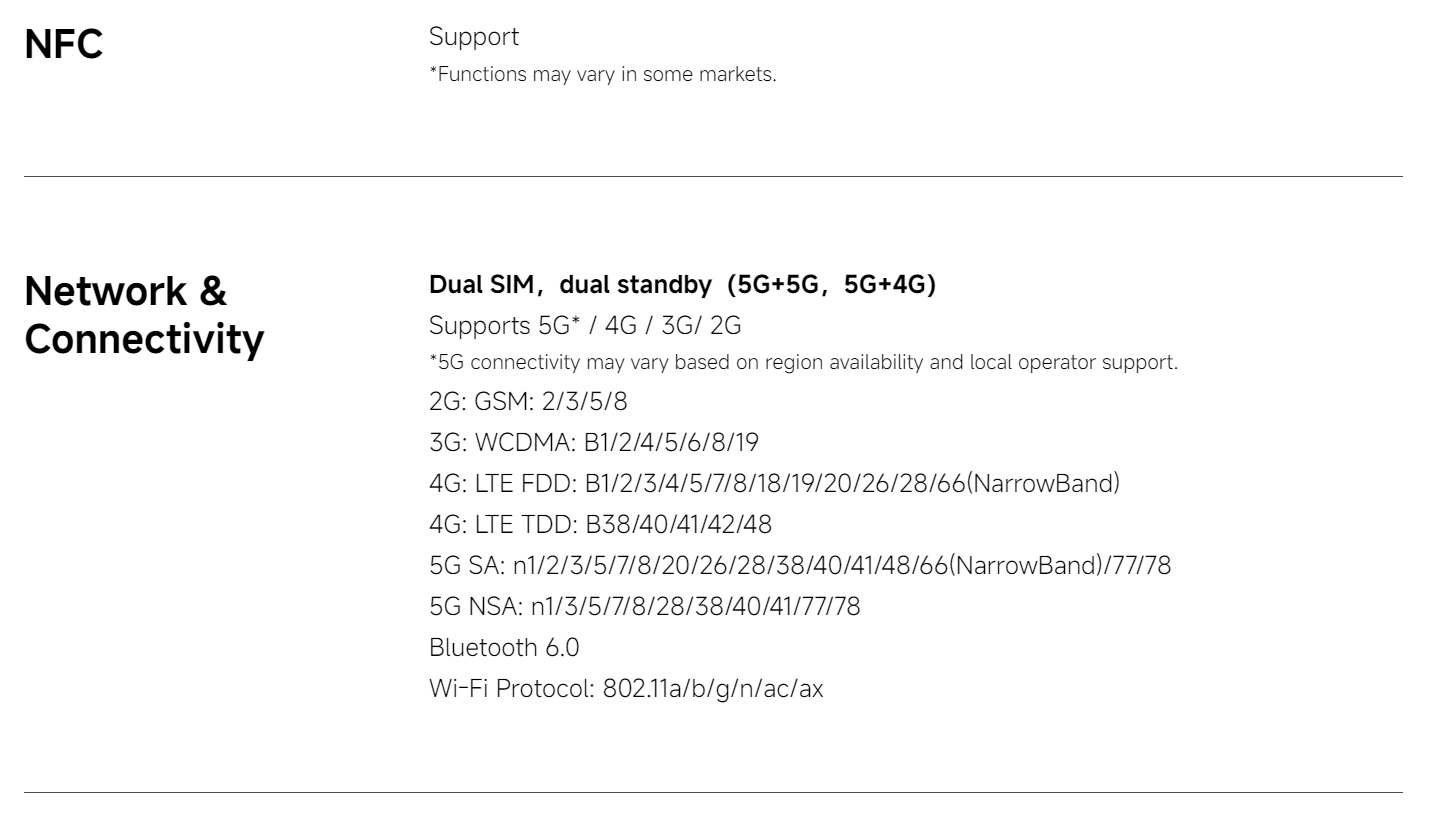
Task: Click the 5G SA bands line
Action: click(800, 566)
